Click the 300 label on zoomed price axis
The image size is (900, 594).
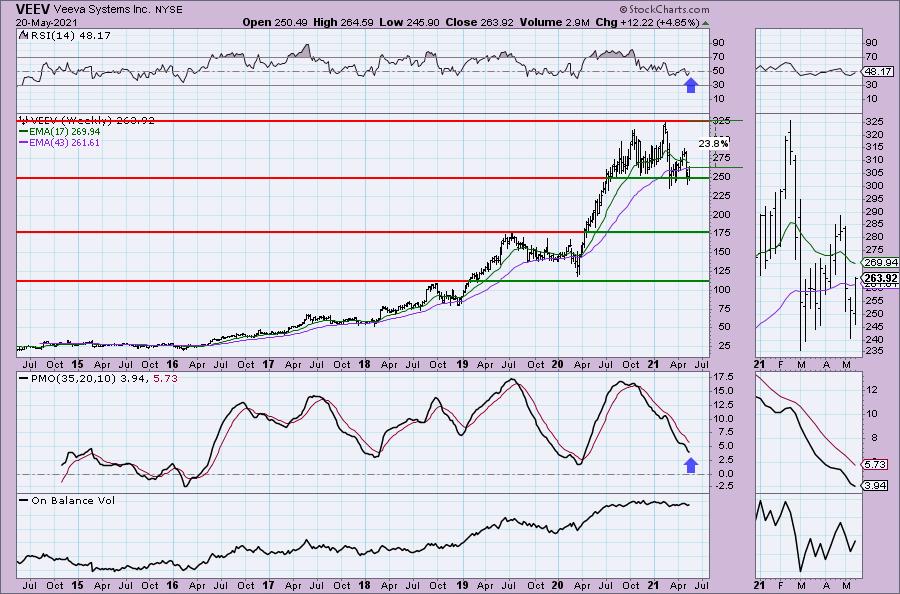pos(874,185)
